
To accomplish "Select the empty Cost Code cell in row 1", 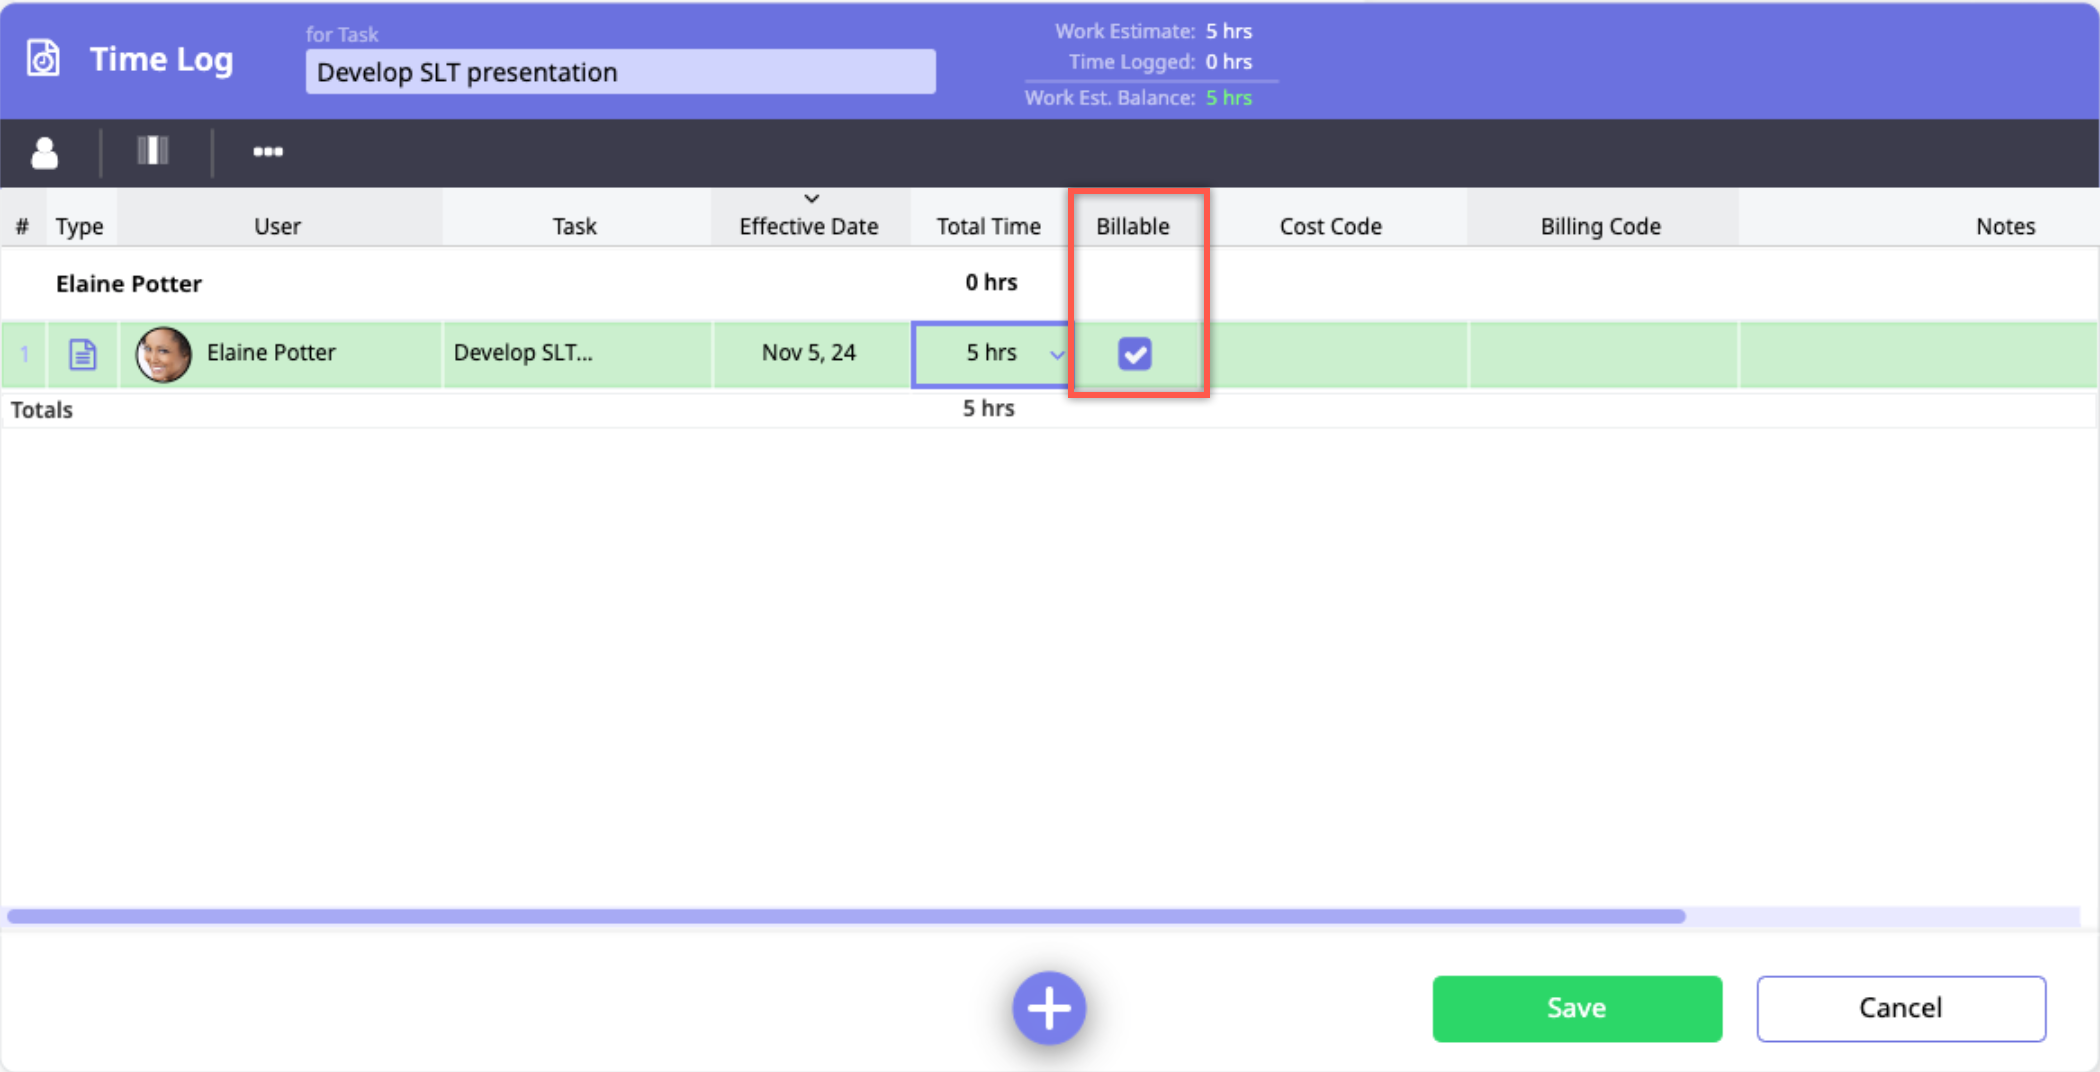I will coord(1338,354).
